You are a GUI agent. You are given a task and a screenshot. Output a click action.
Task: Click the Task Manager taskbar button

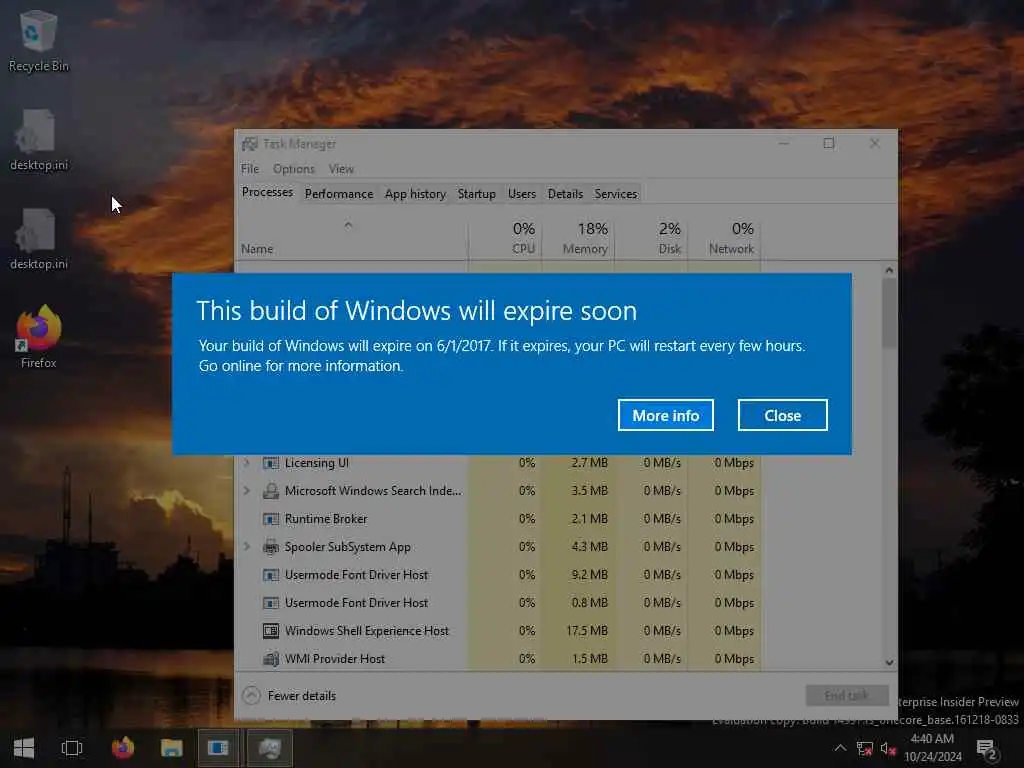(269, 748)
